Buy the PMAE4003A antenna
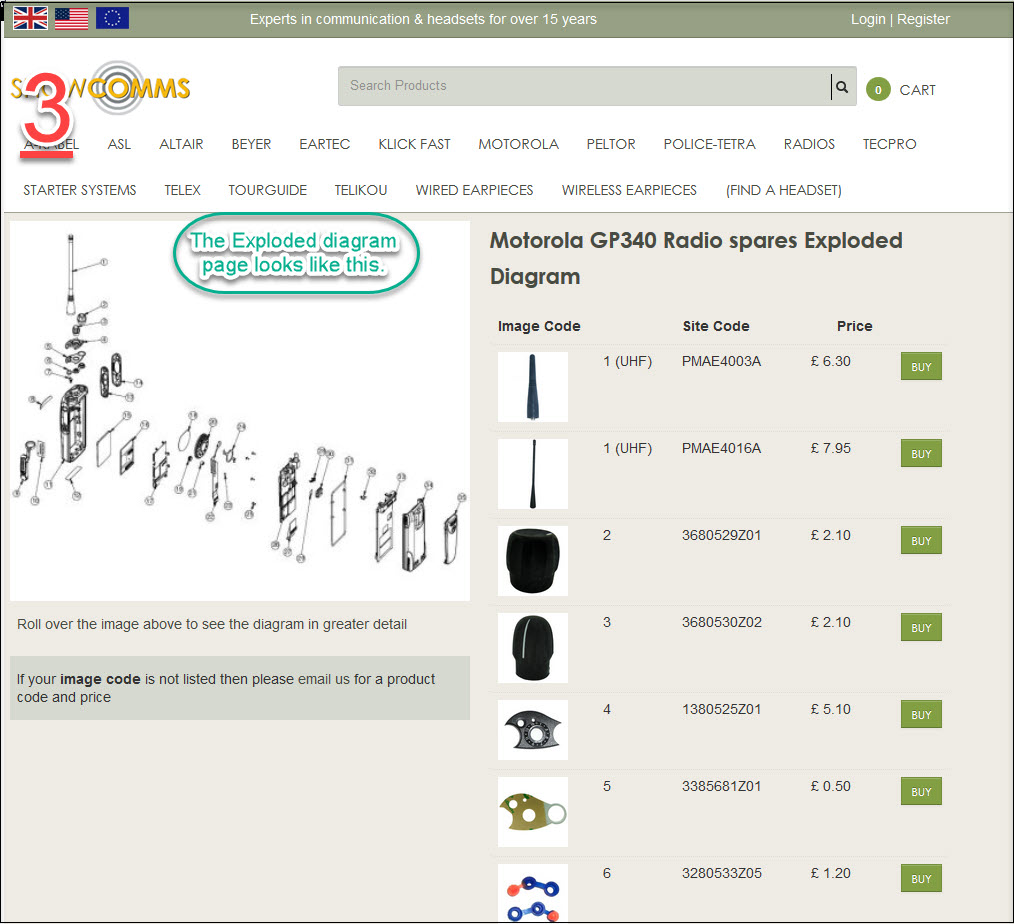The image size is (1014, 924). click(x=921, y=367)
